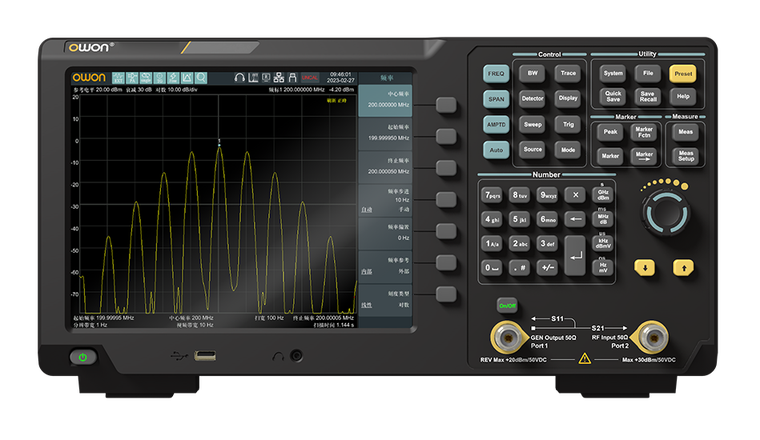Push the Peak marker key
Screen dimensions: 760x440
click(x=610, y=132)
